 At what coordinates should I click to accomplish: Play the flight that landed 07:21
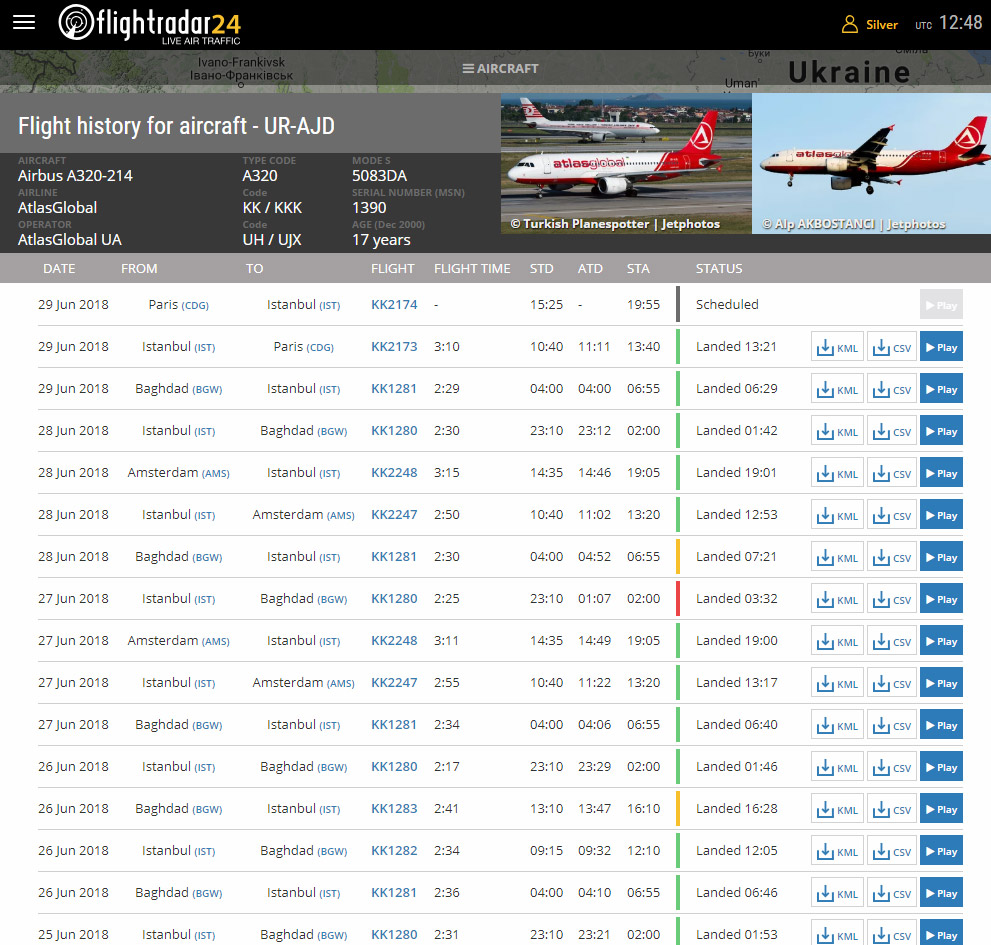point(941,557)
